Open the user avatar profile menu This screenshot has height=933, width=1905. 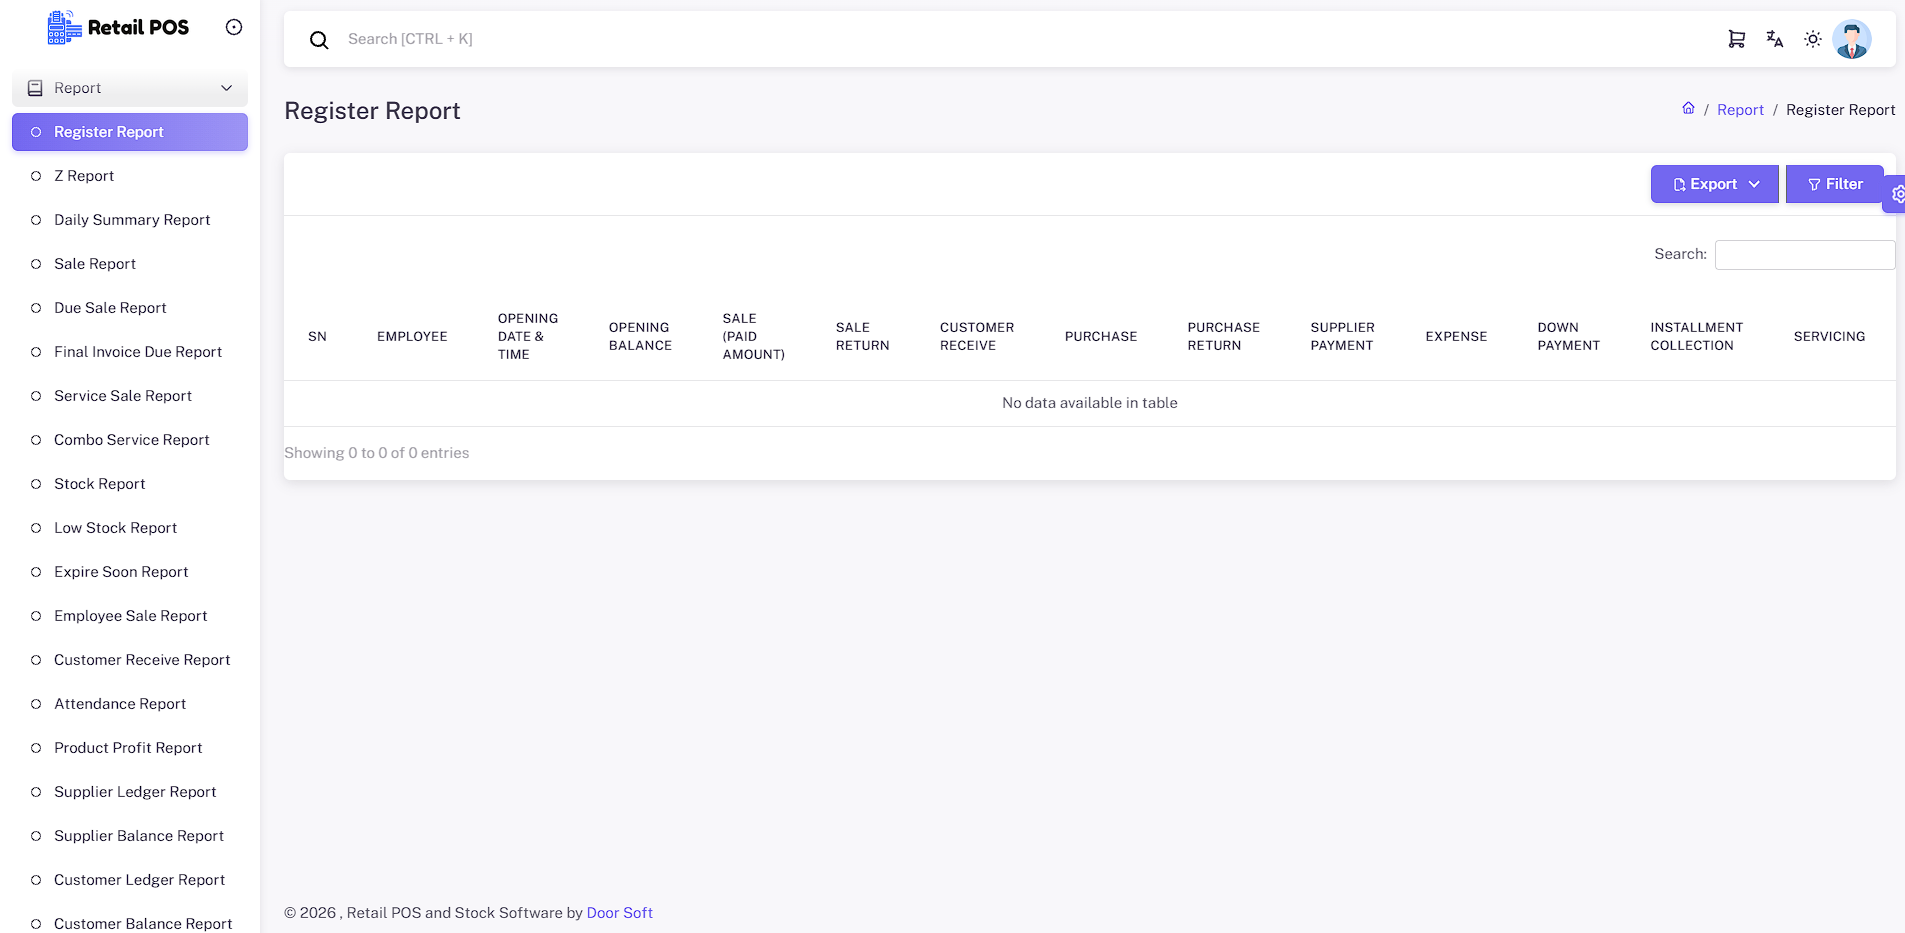(1851, 39)
